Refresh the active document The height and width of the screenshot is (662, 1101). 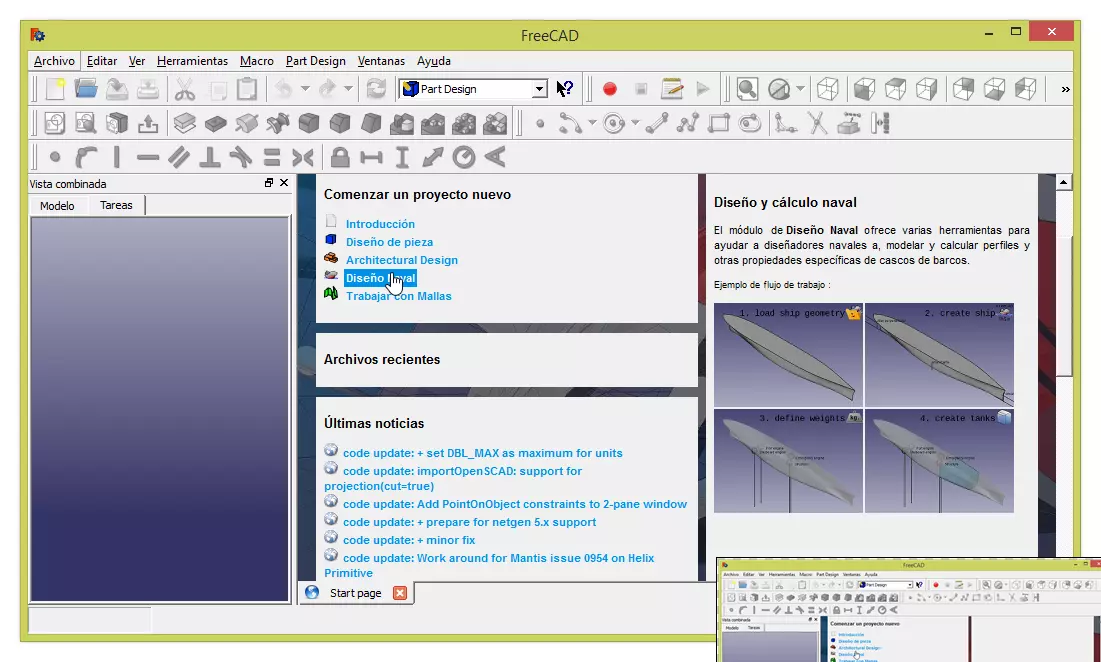pos(377,89)
